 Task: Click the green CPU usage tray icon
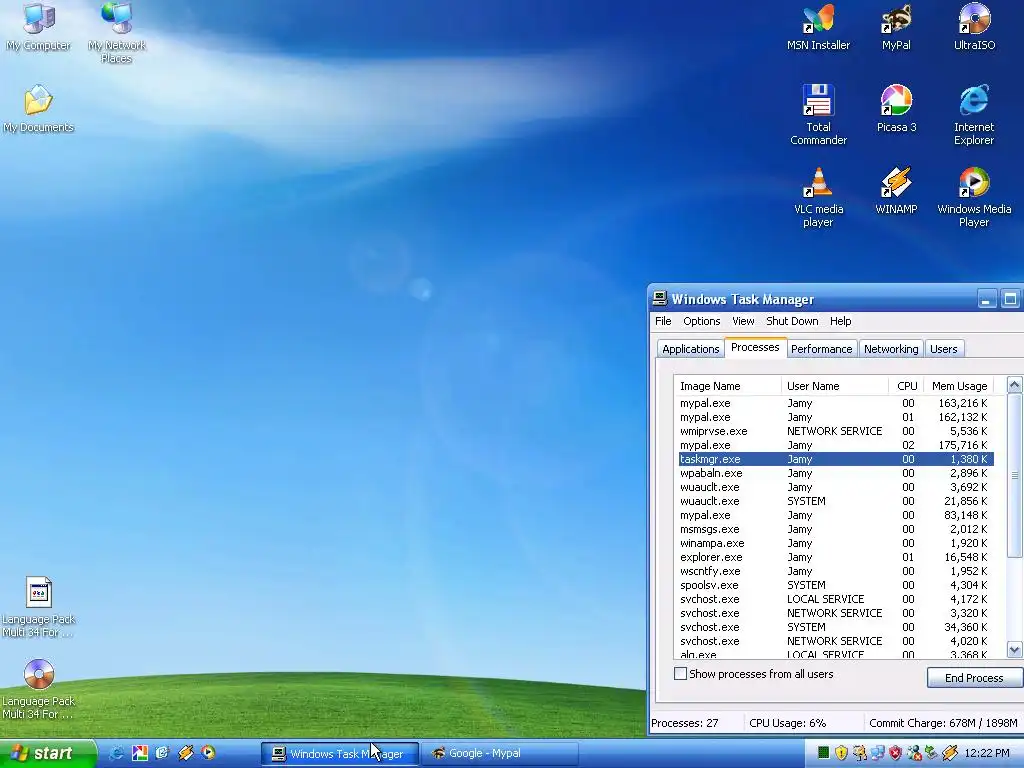coord(824,753)
